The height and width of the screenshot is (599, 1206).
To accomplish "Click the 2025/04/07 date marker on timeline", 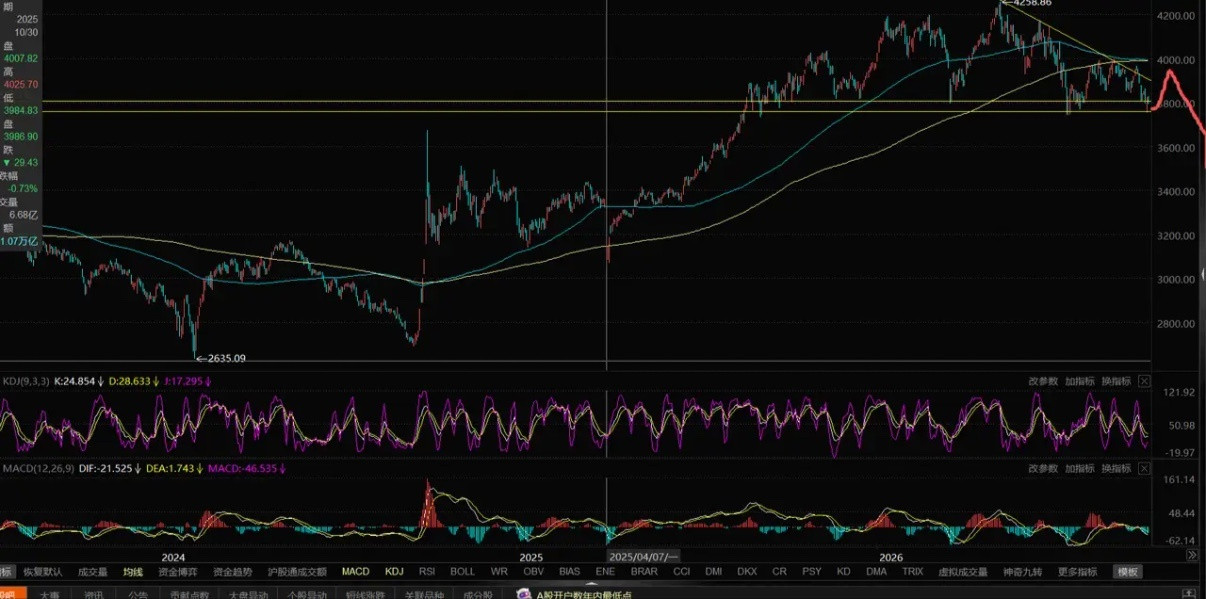I will click(644, 556).
